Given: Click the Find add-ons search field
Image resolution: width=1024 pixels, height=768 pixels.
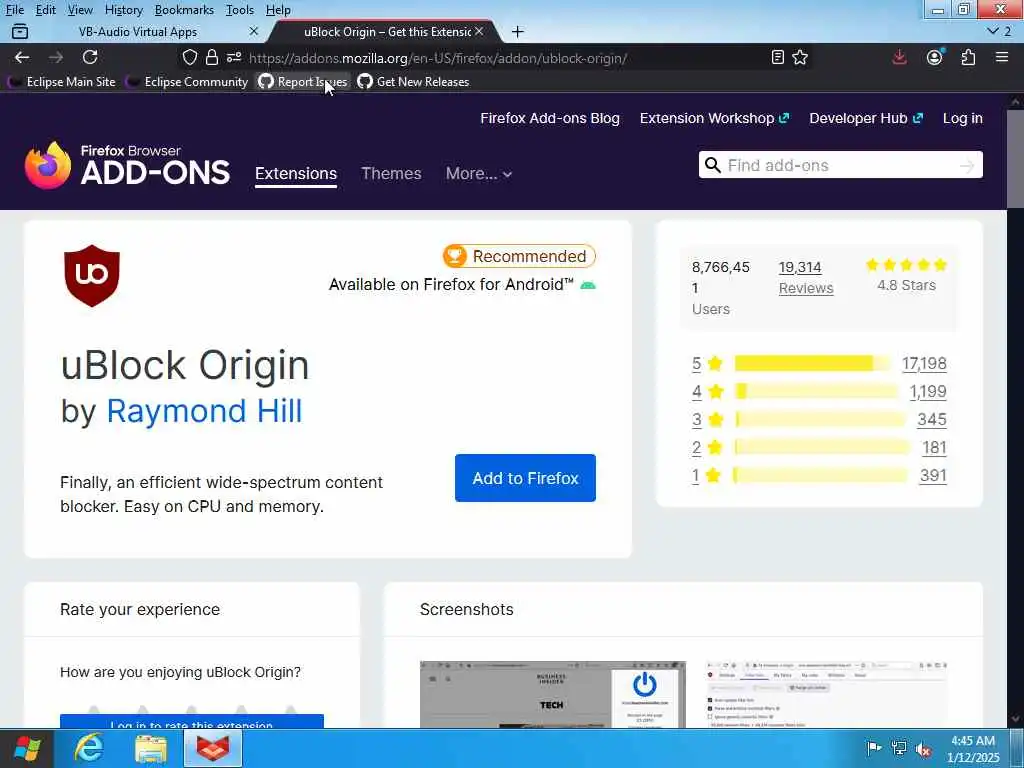Looking at the screenshot, I should [840, 165].
